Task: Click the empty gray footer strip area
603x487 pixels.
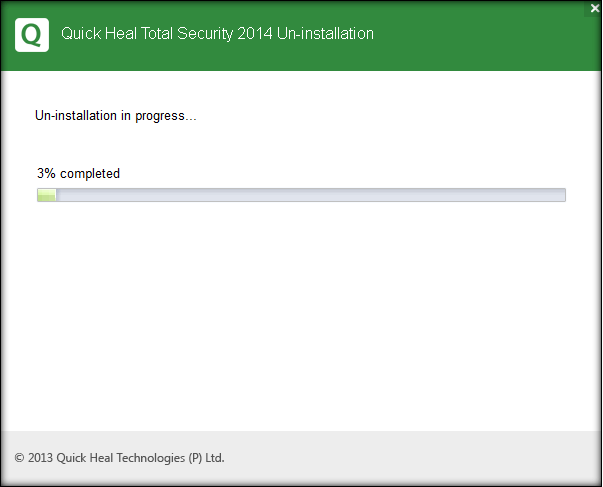Action: click(420, 458)
